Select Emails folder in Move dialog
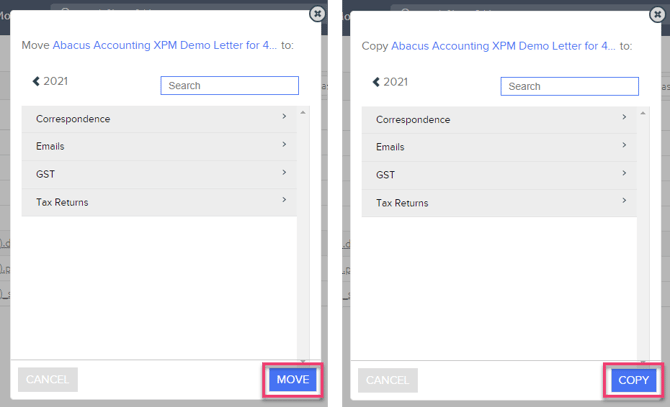670x407 pixels. [159, 146]
